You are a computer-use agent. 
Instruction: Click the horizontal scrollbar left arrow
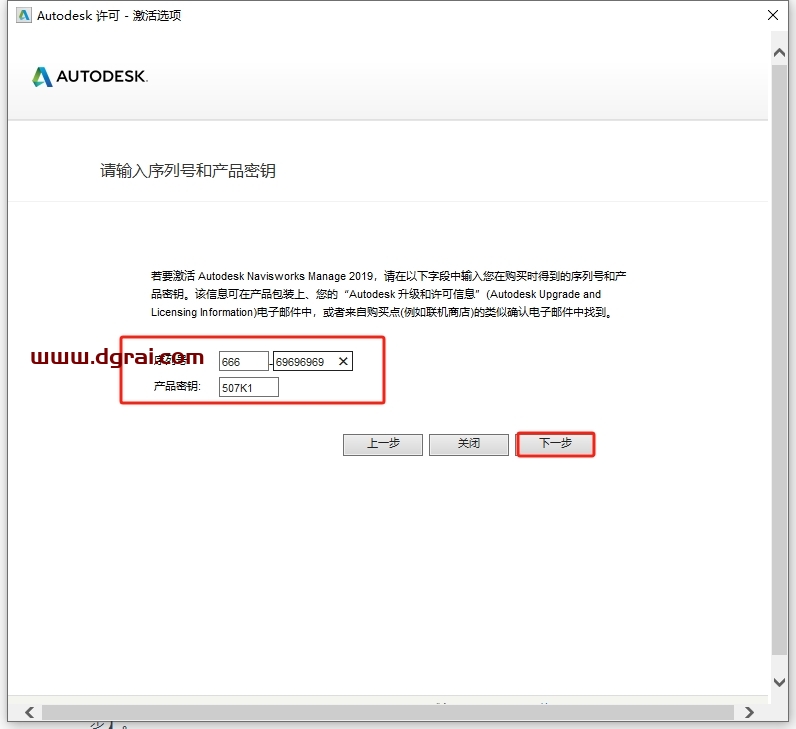[x=29, y=712]
